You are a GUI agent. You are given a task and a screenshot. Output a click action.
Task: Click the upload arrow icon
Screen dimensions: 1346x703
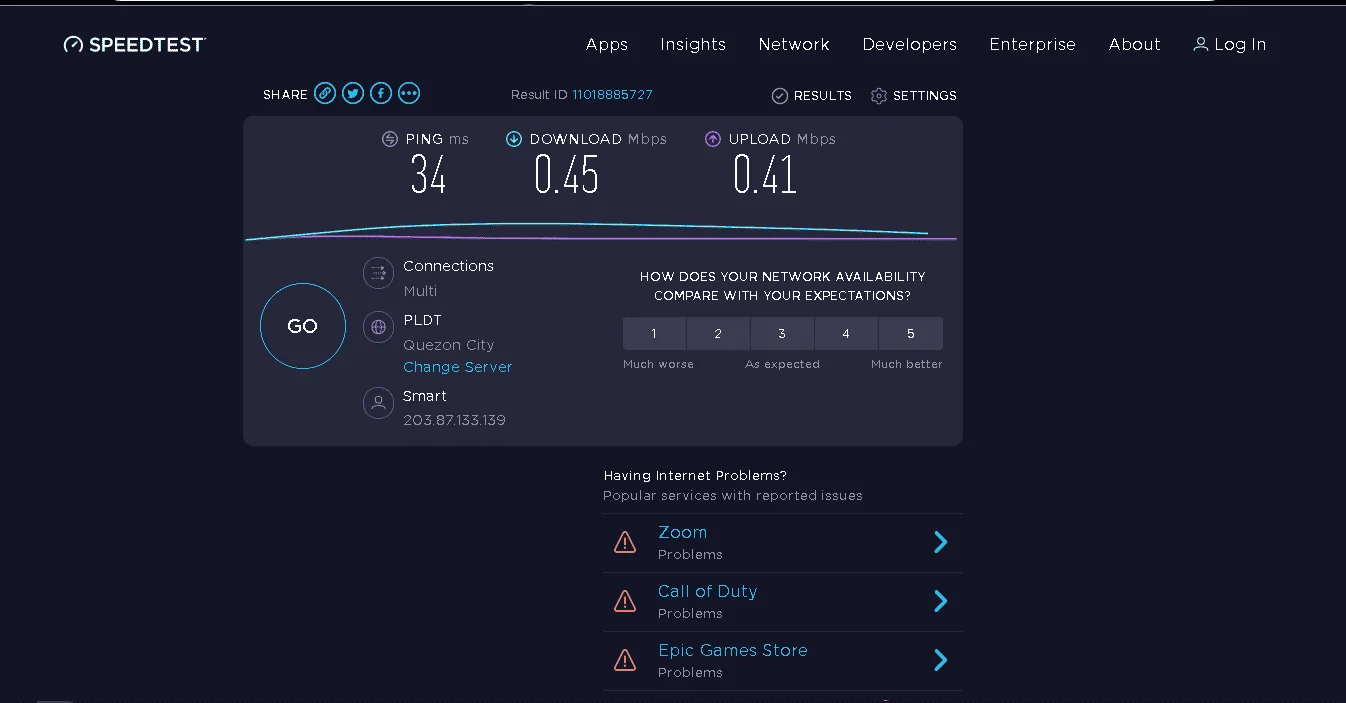(713, 139)
